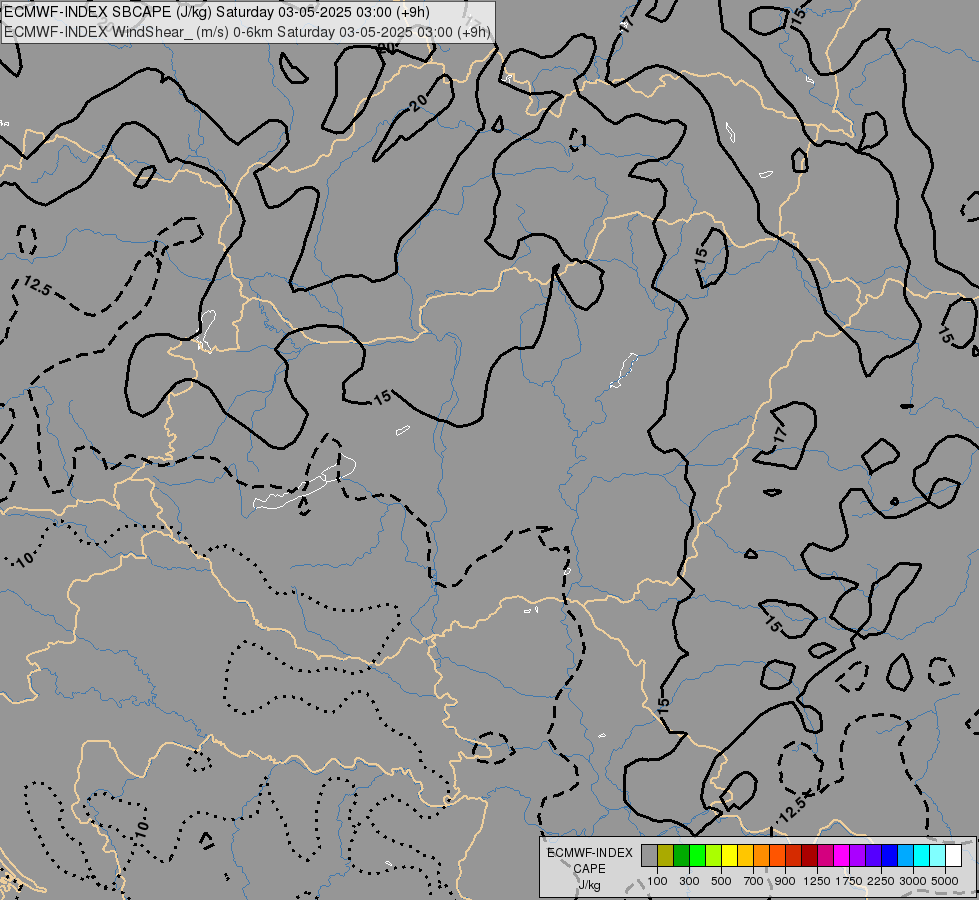Viewport: 979px width, 900px height.
Task: Select the purple swatch right of 1750
Action: [x=858, y=855]
